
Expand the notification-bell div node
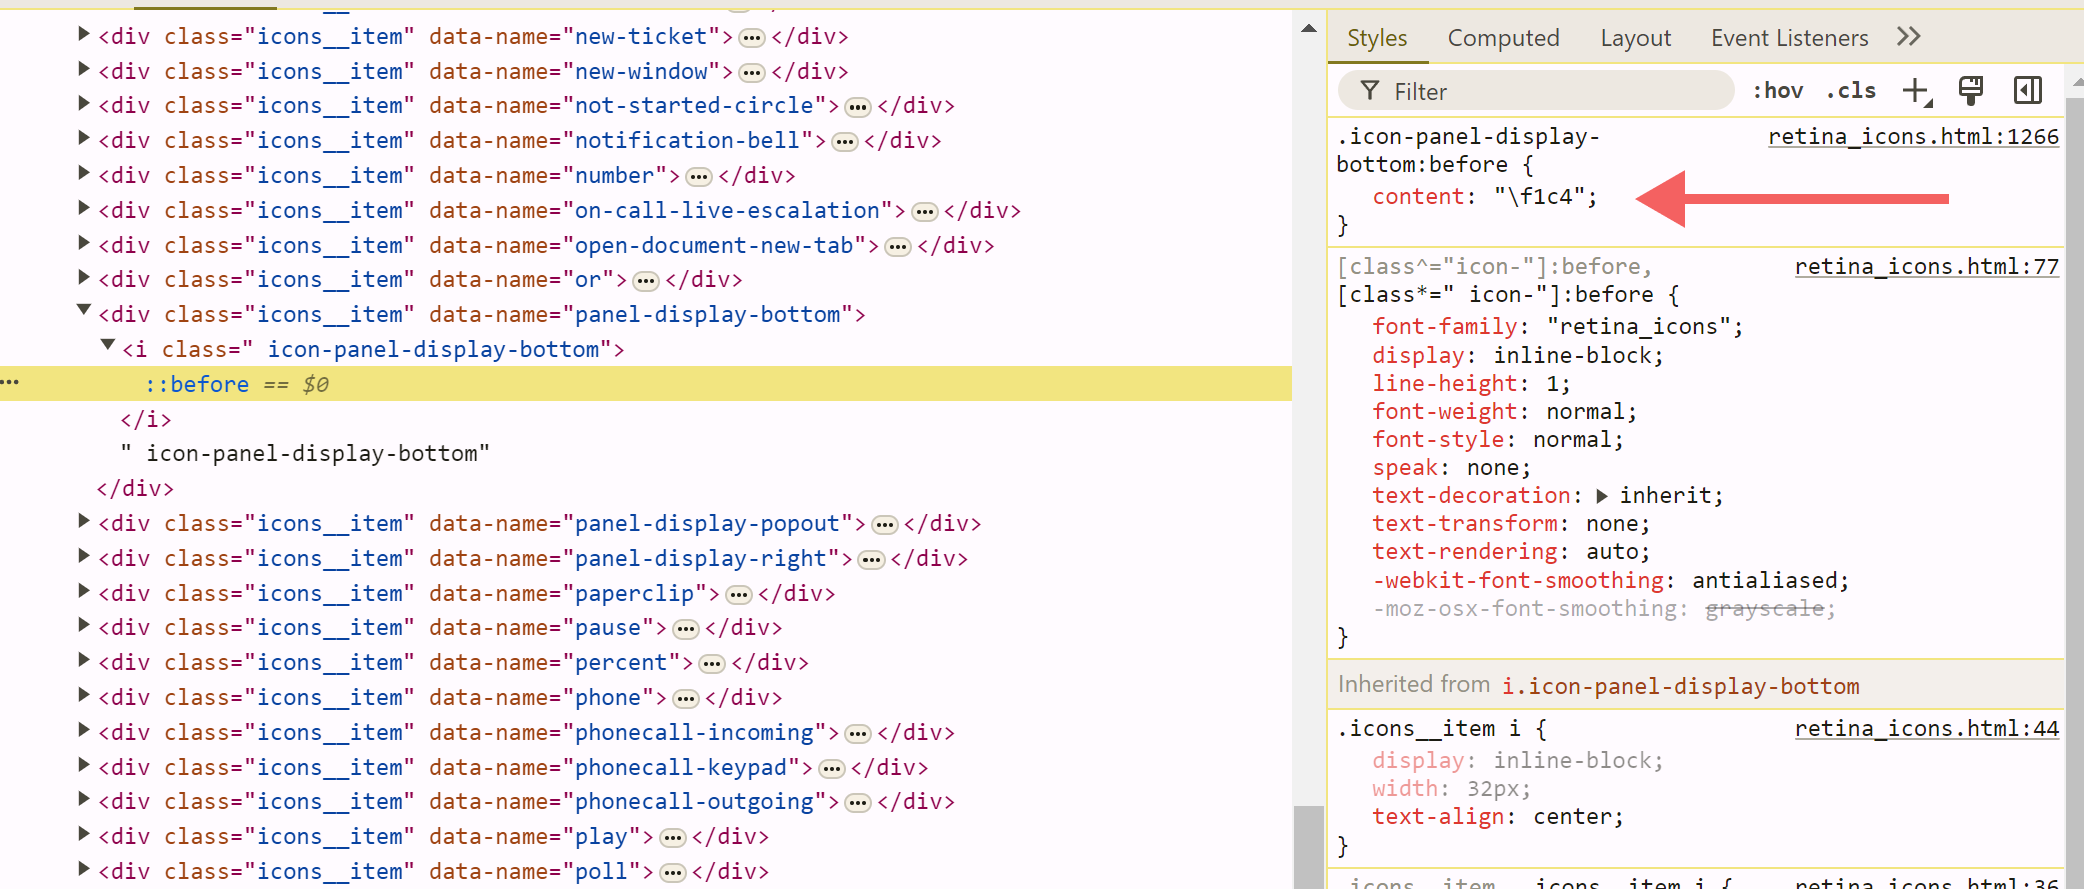[84, 139]
